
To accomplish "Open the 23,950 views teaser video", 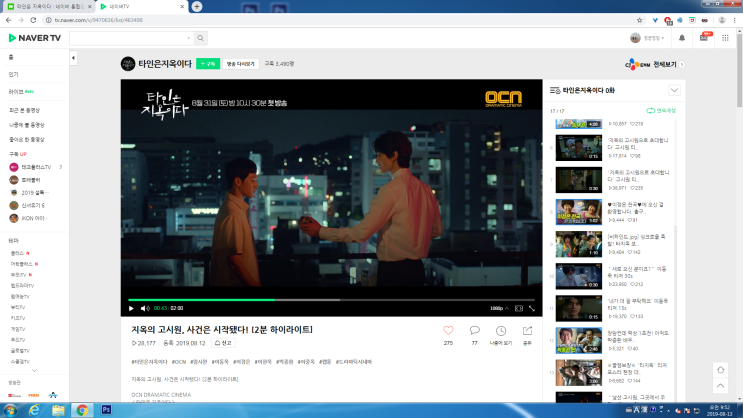I will point(579,276).
